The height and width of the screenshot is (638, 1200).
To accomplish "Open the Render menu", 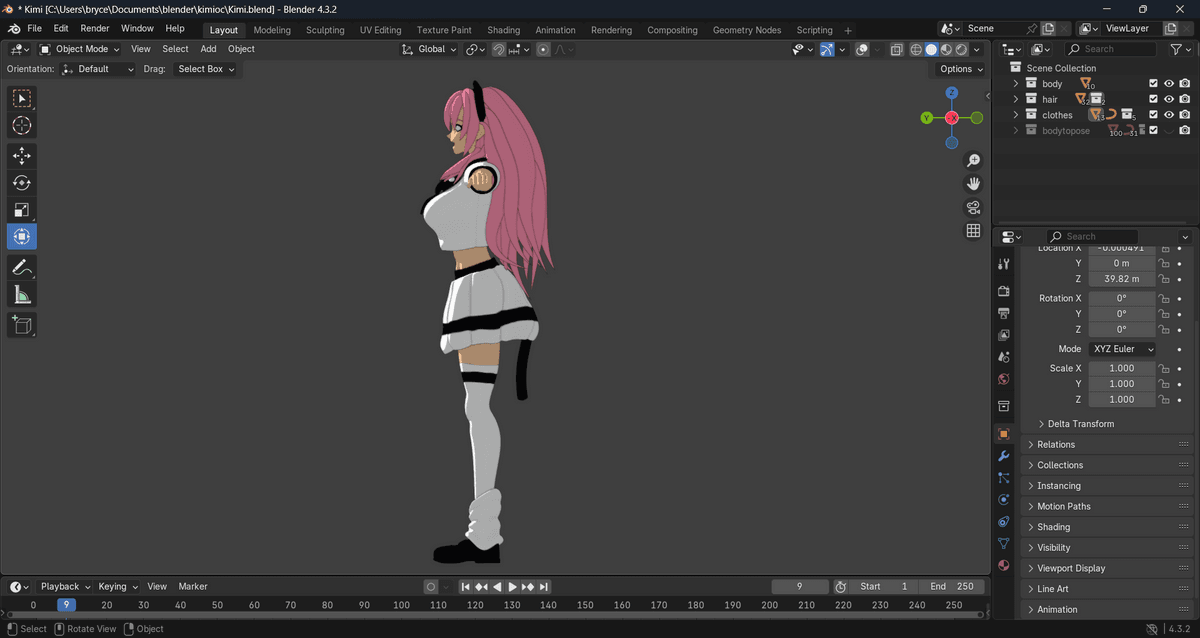I will [95, 29].
